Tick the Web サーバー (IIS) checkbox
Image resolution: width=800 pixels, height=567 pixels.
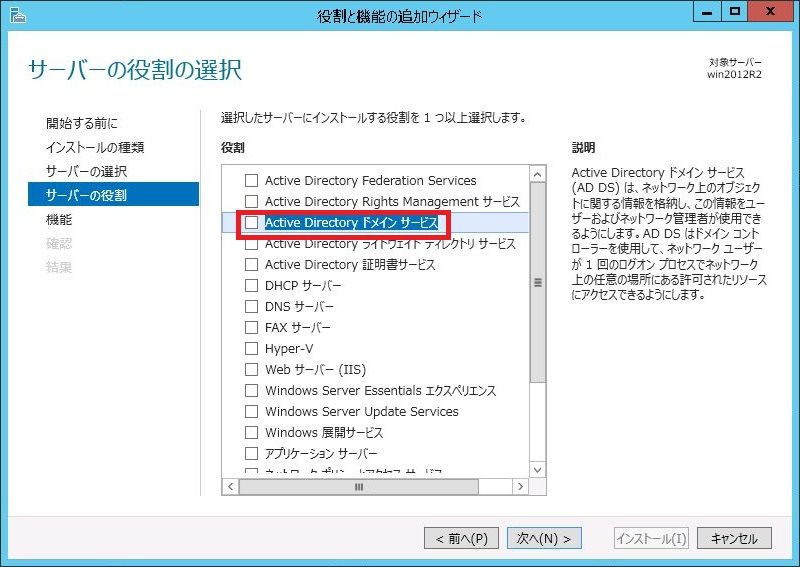tap(252, 369)
